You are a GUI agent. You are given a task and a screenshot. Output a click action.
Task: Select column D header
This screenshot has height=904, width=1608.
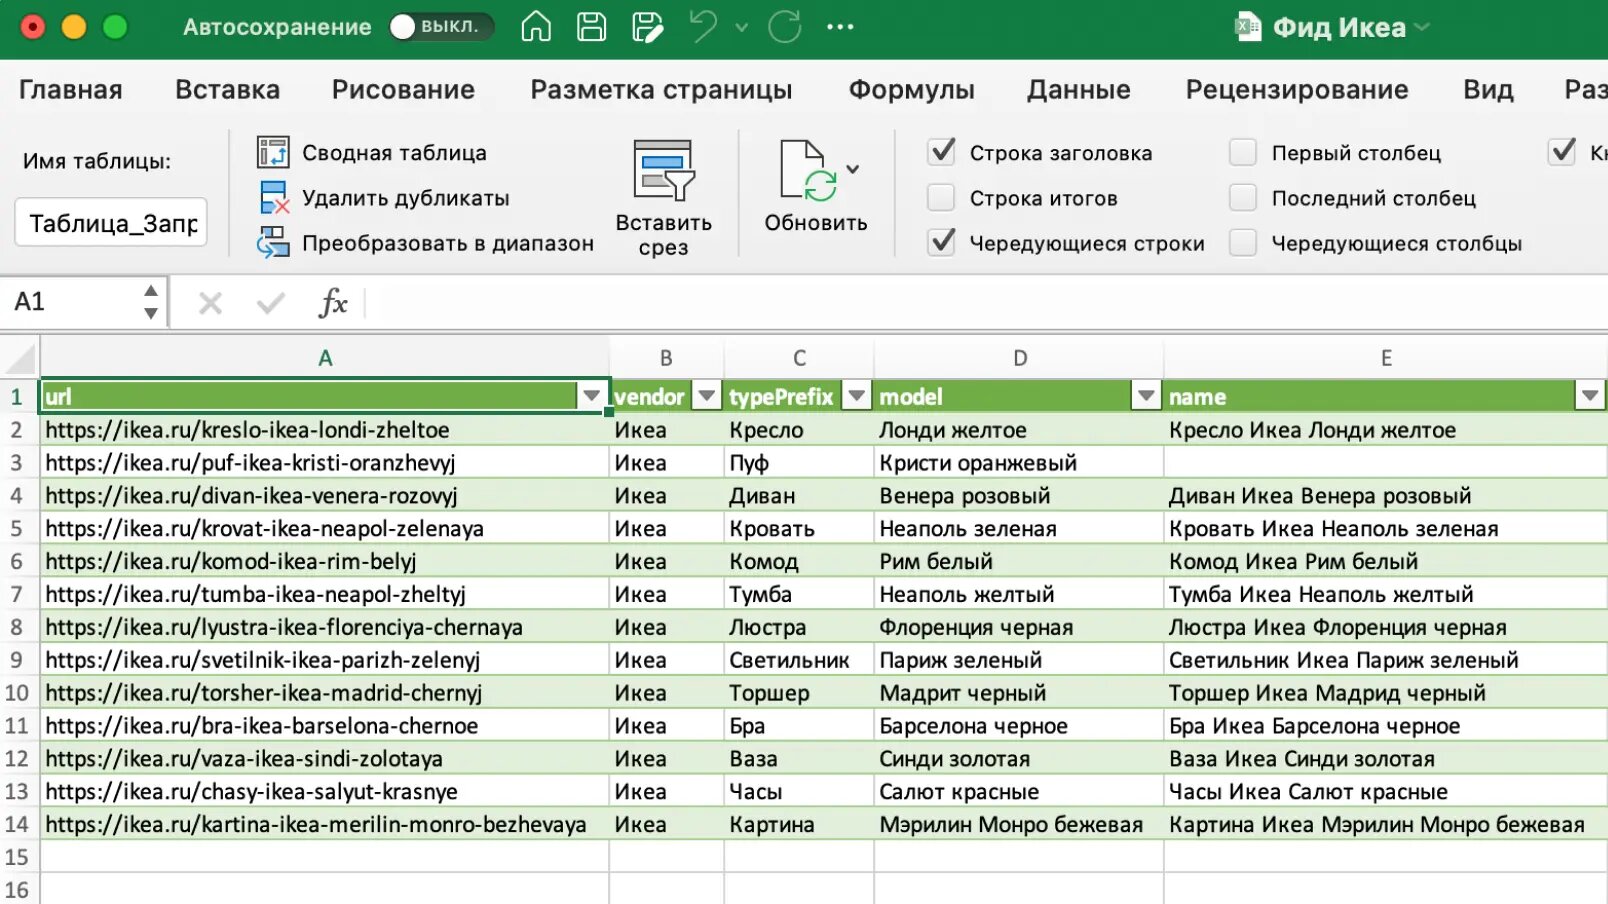click(1019, 358)
